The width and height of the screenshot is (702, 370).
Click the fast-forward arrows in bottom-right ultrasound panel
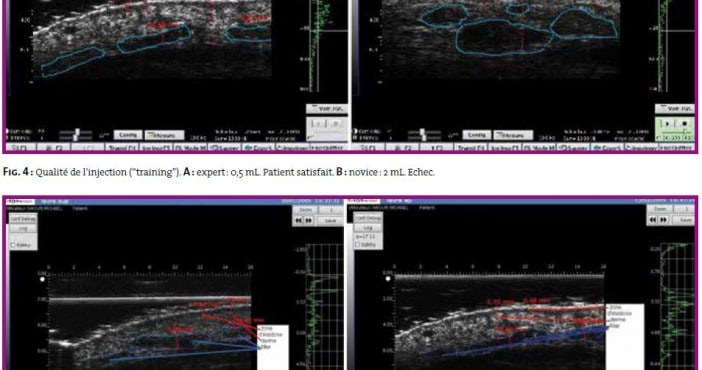pos(663,220)
